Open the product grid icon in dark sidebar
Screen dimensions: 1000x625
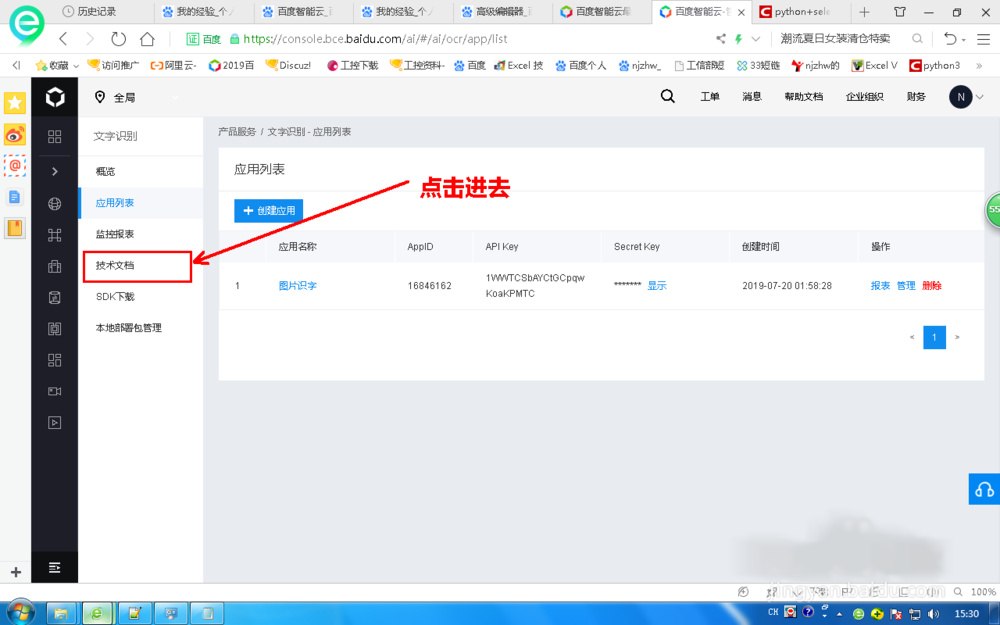click(55, 136)
